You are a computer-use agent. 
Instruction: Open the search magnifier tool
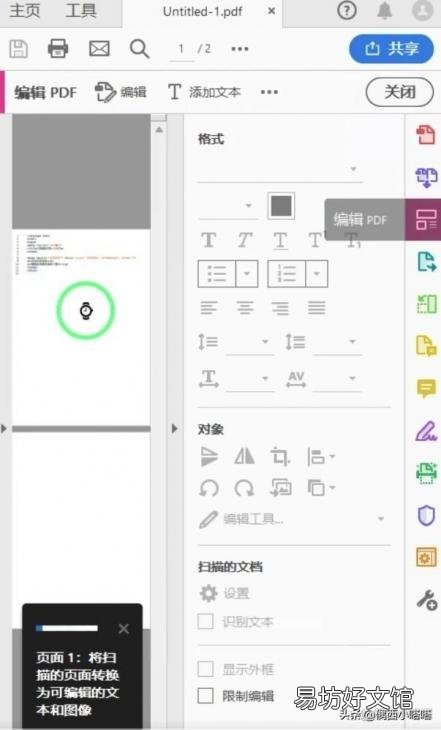click(139, 48)
